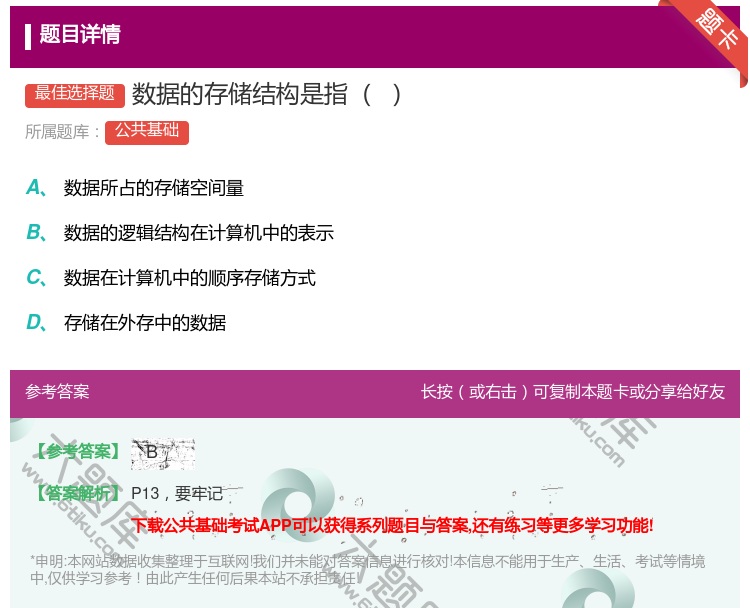Click the question title 数据的存储结构是指
This screenshot has height=608, width=750.
(267, 94)
